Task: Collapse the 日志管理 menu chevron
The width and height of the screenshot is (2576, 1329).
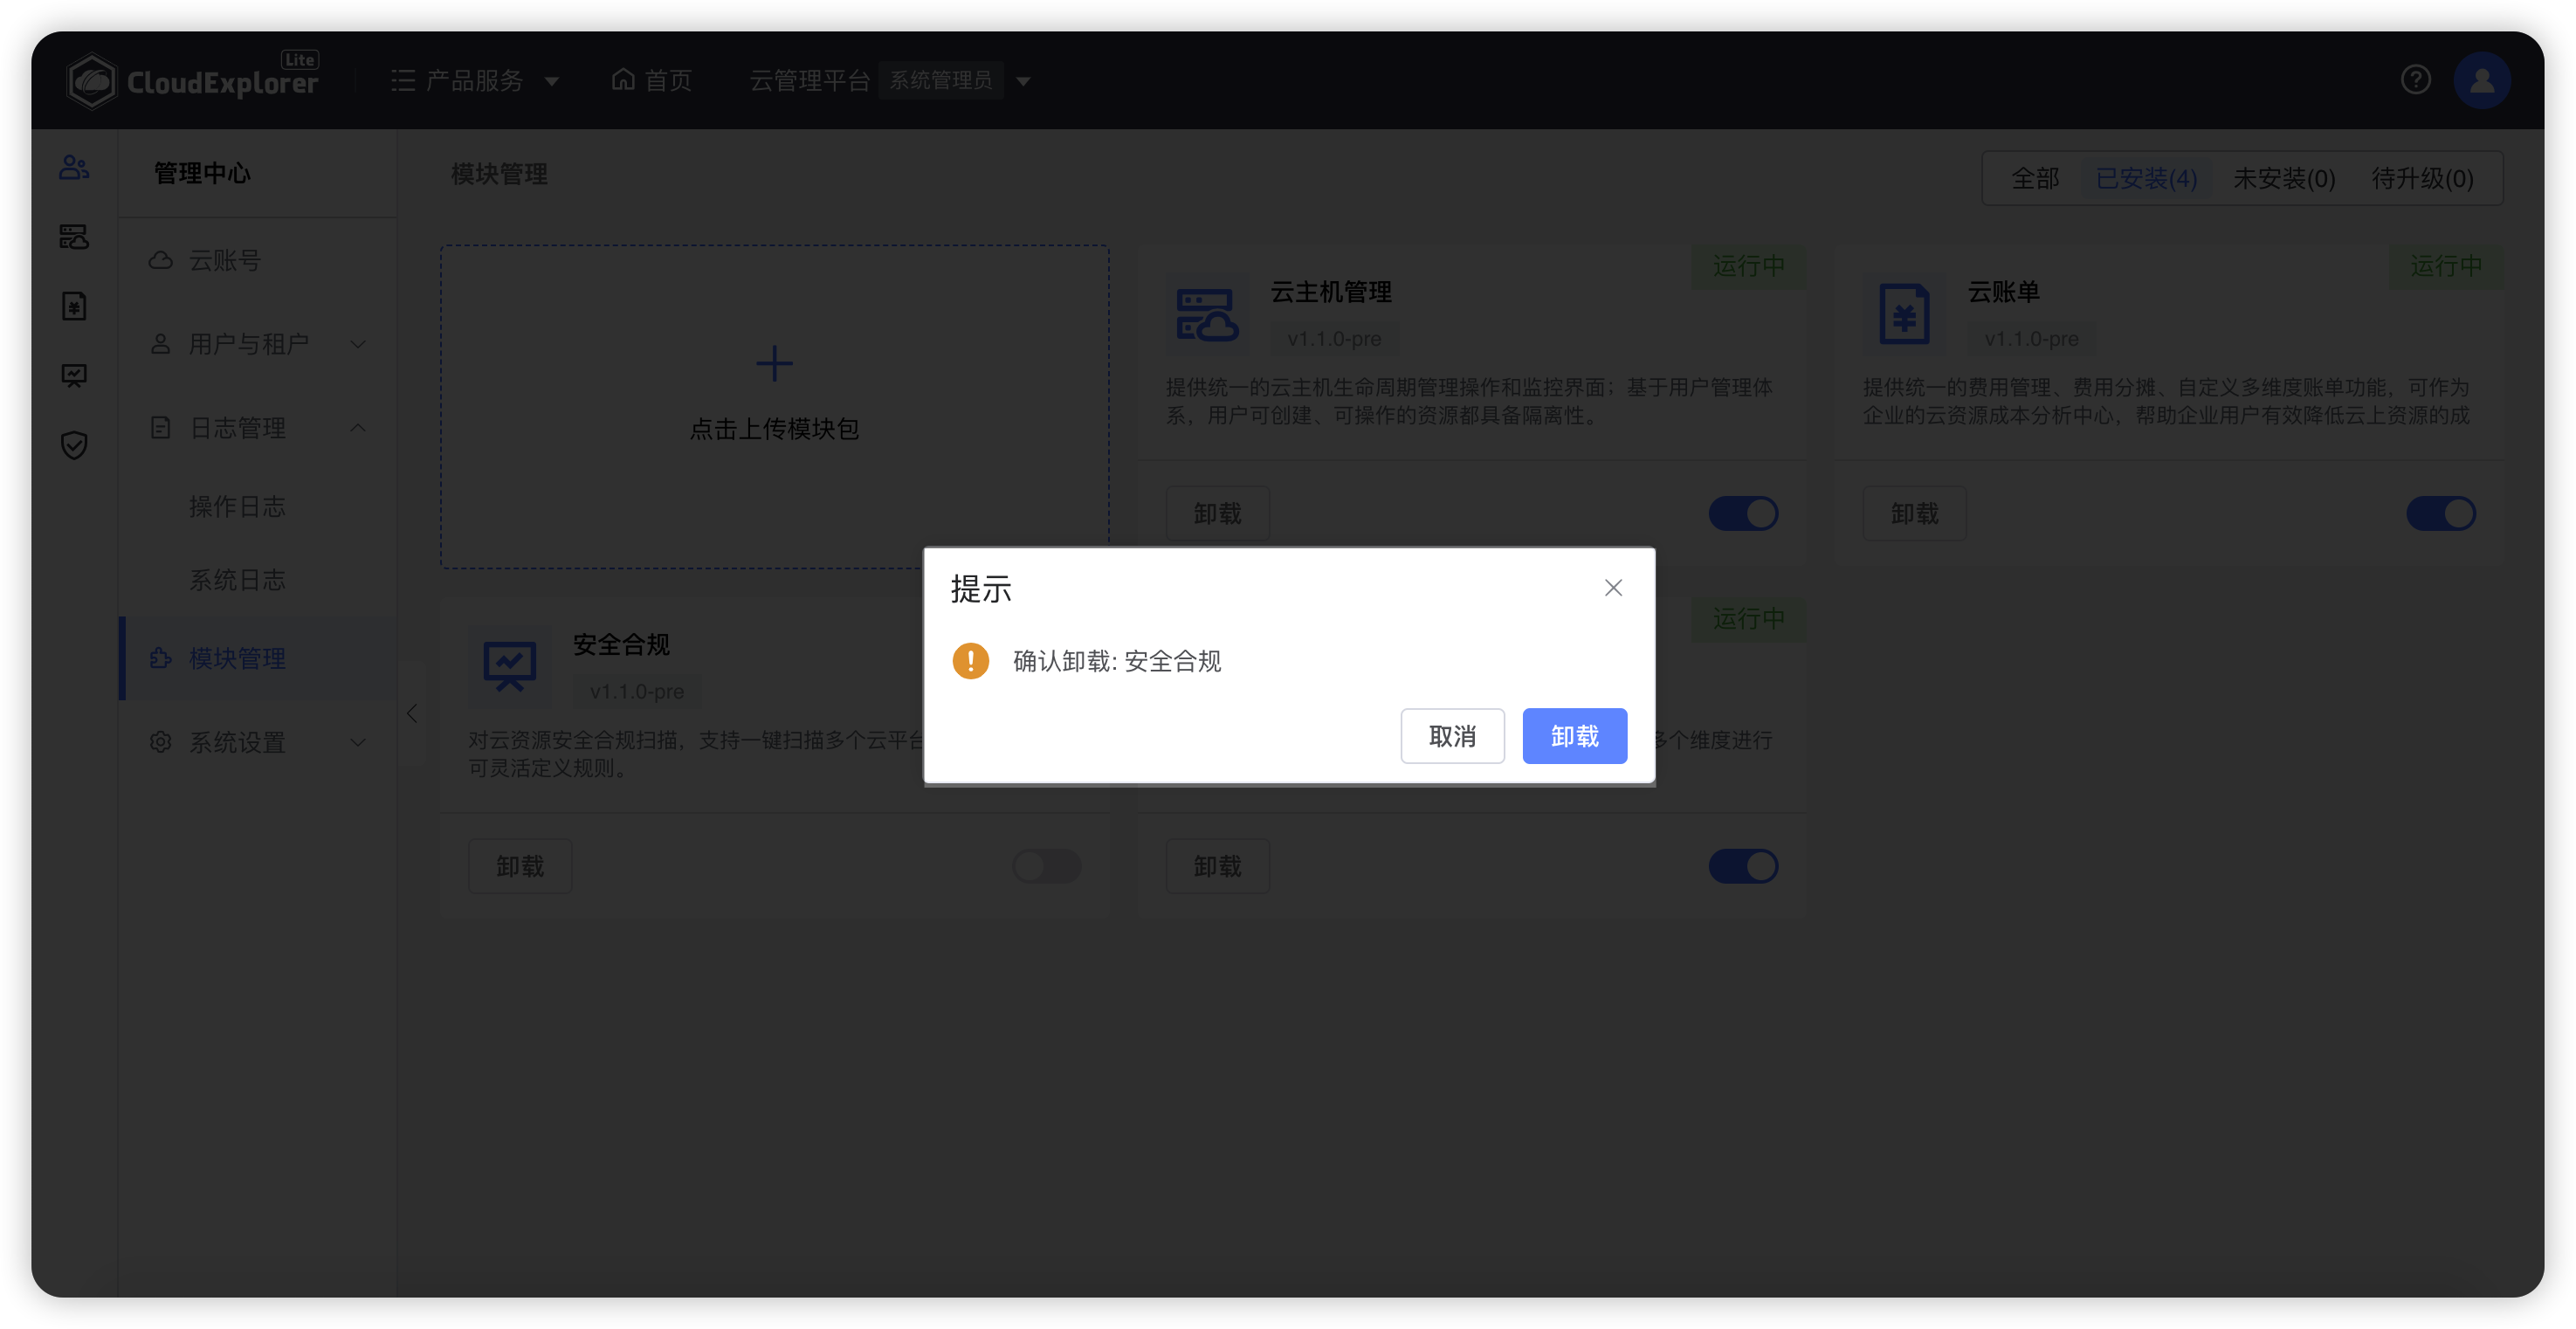Action: [x=358, y=428]
